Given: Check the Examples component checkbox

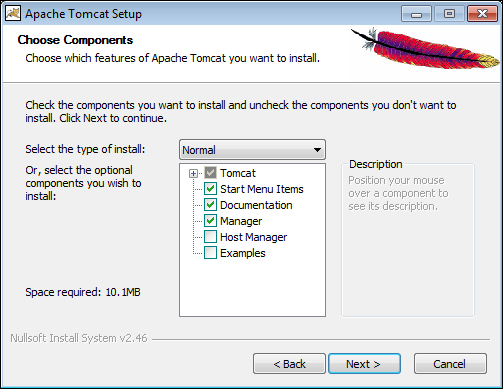Looking at the screenshot, I should pos(210,253).
